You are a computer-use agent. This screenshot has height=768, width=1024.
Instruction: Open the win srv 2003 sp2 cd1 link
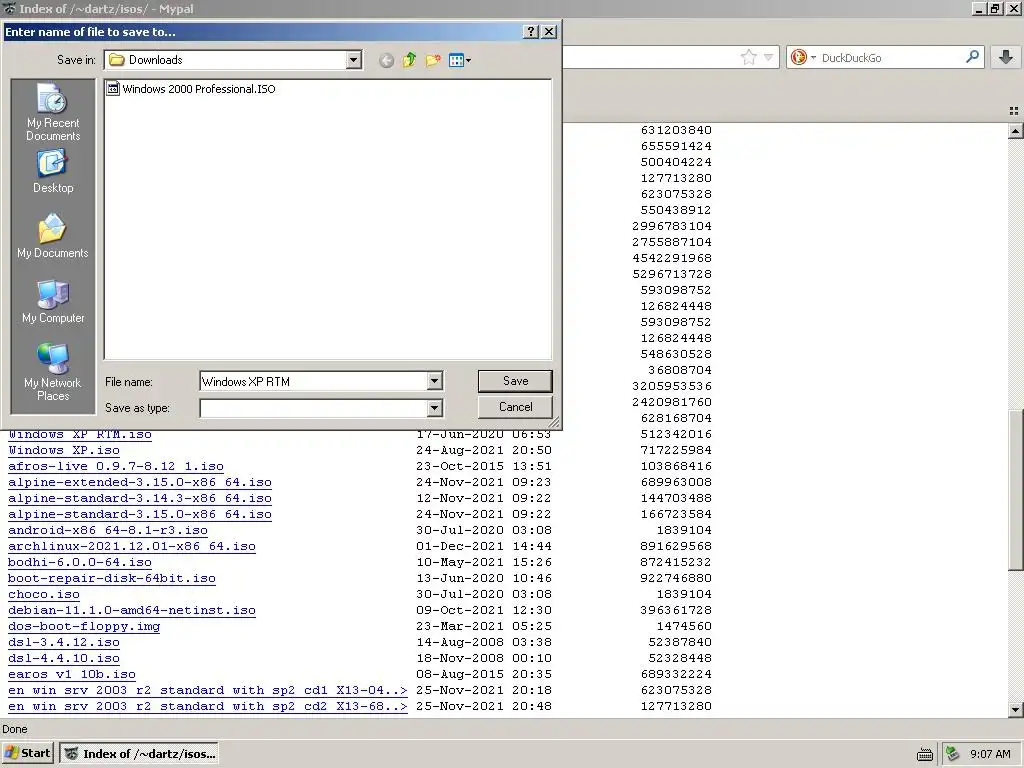[208, 690]
